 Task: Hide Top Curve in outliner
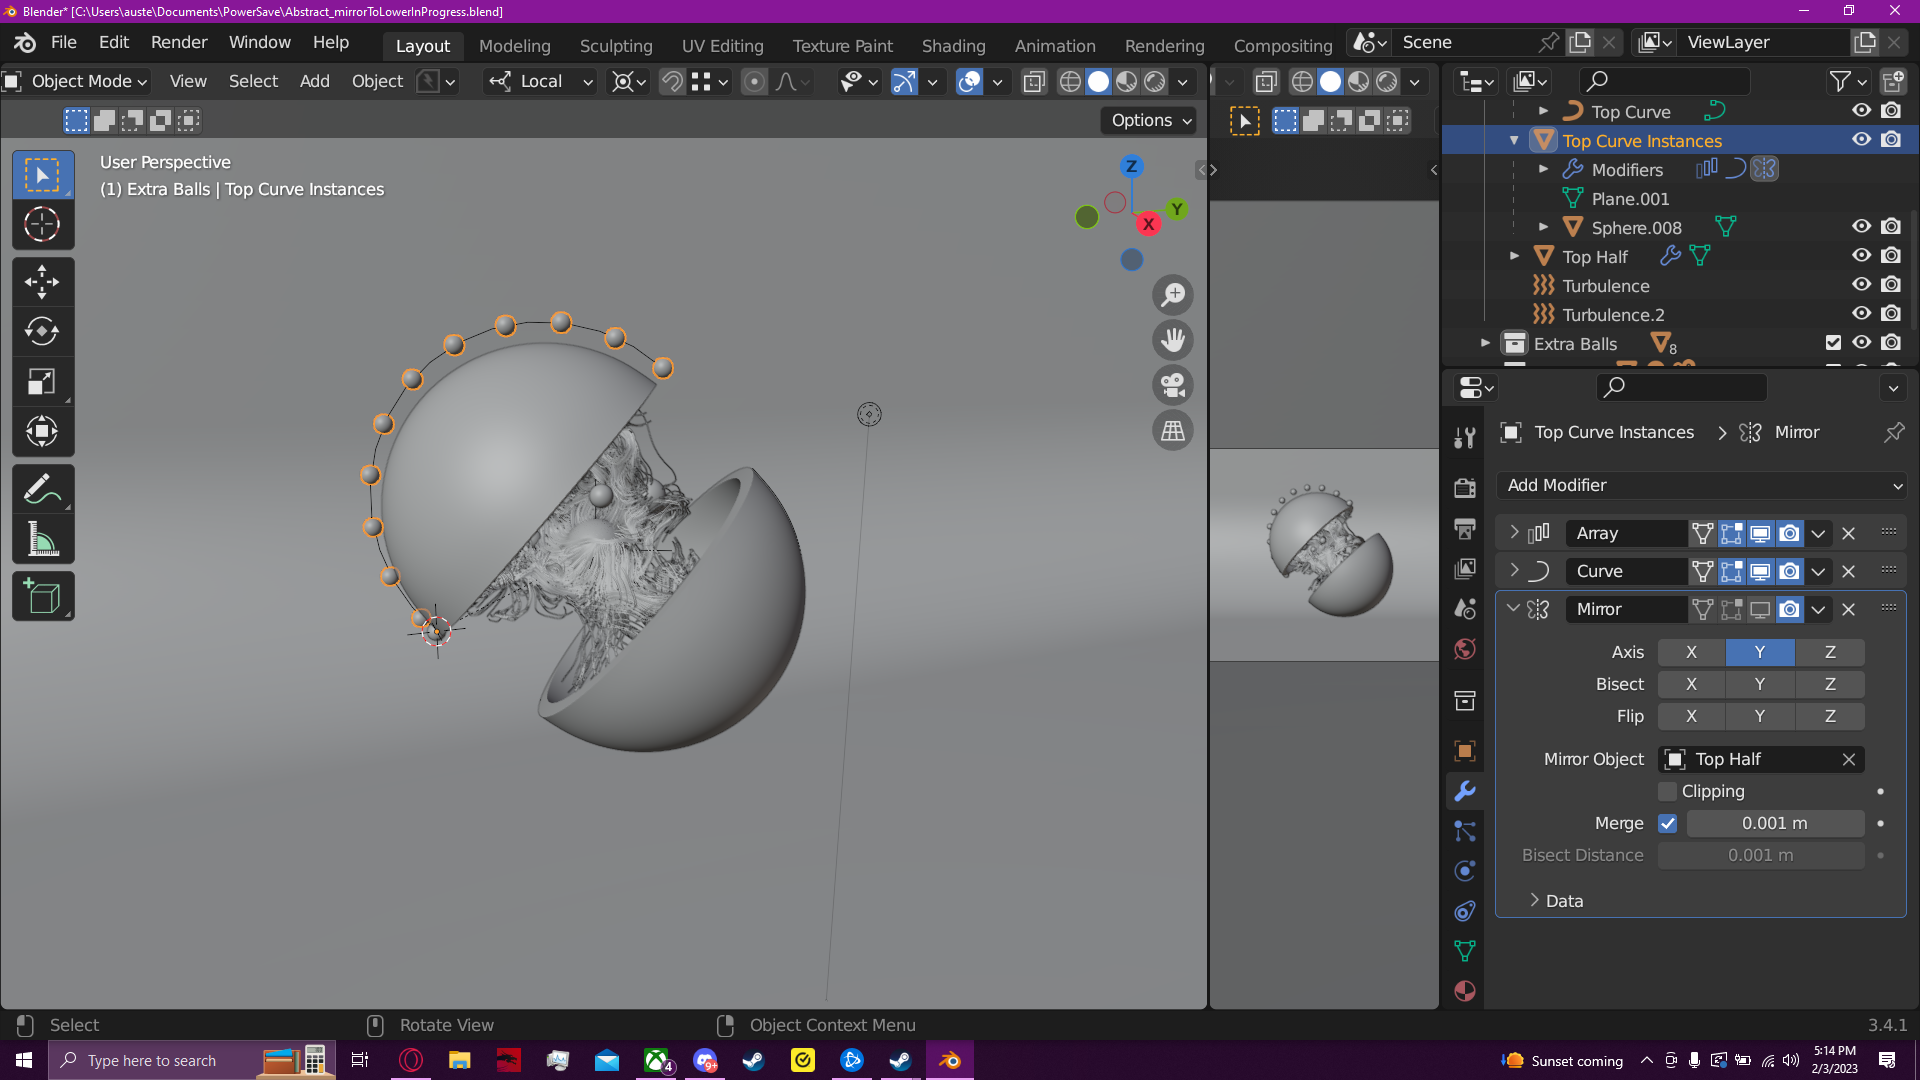(1861, 111)
